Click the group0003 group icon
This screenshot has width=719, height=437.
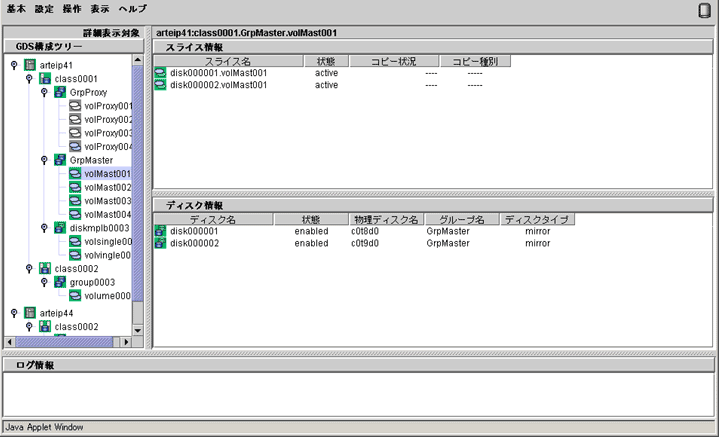60,282
